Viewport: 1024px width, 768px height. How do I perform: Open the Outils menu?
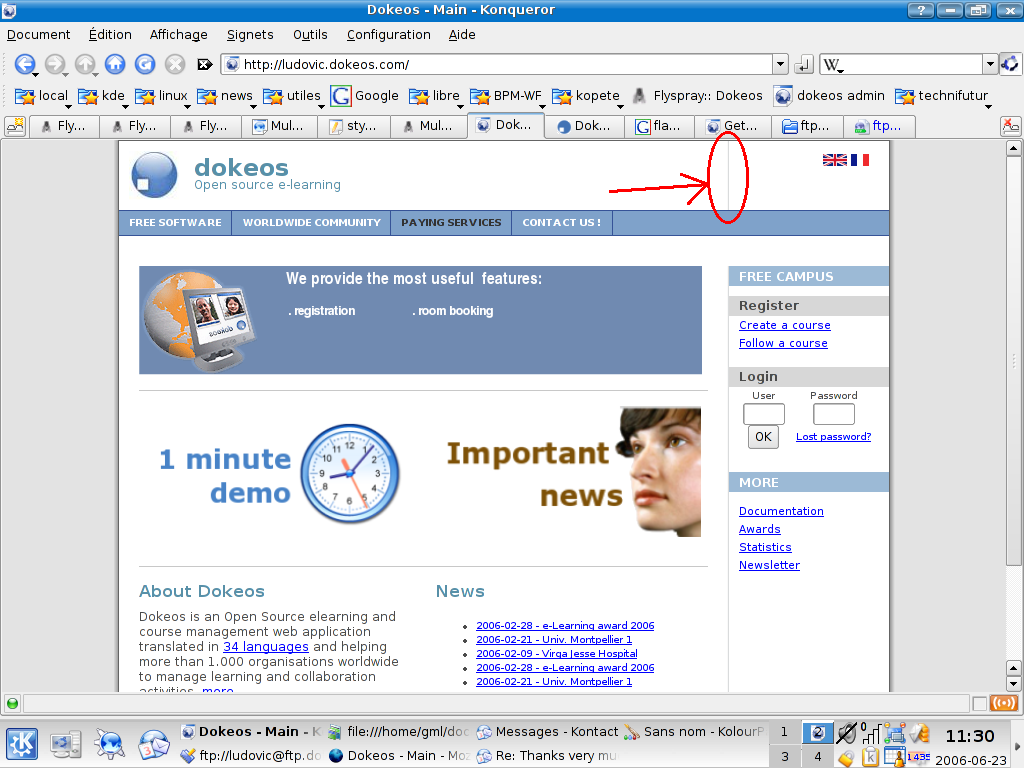[x=310, y=35]
